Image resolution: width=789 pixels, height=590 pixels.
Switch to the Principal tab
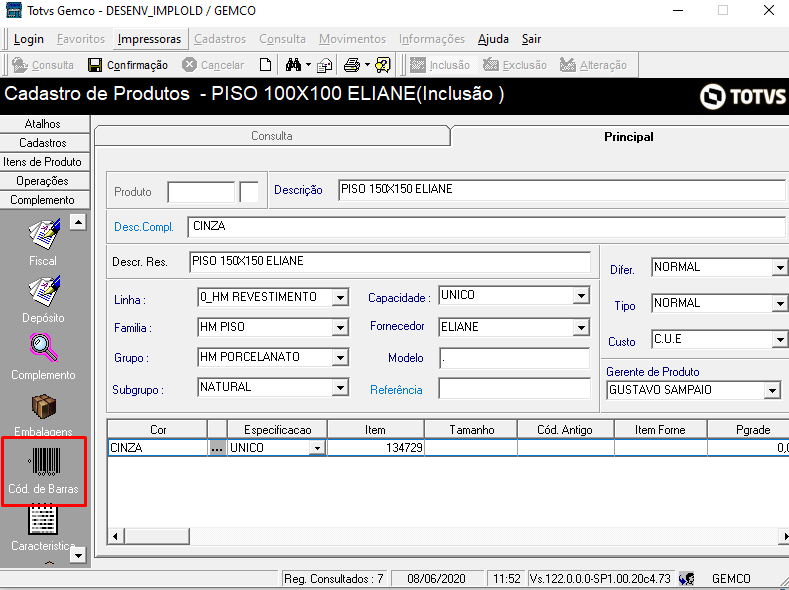coord(628,137)
